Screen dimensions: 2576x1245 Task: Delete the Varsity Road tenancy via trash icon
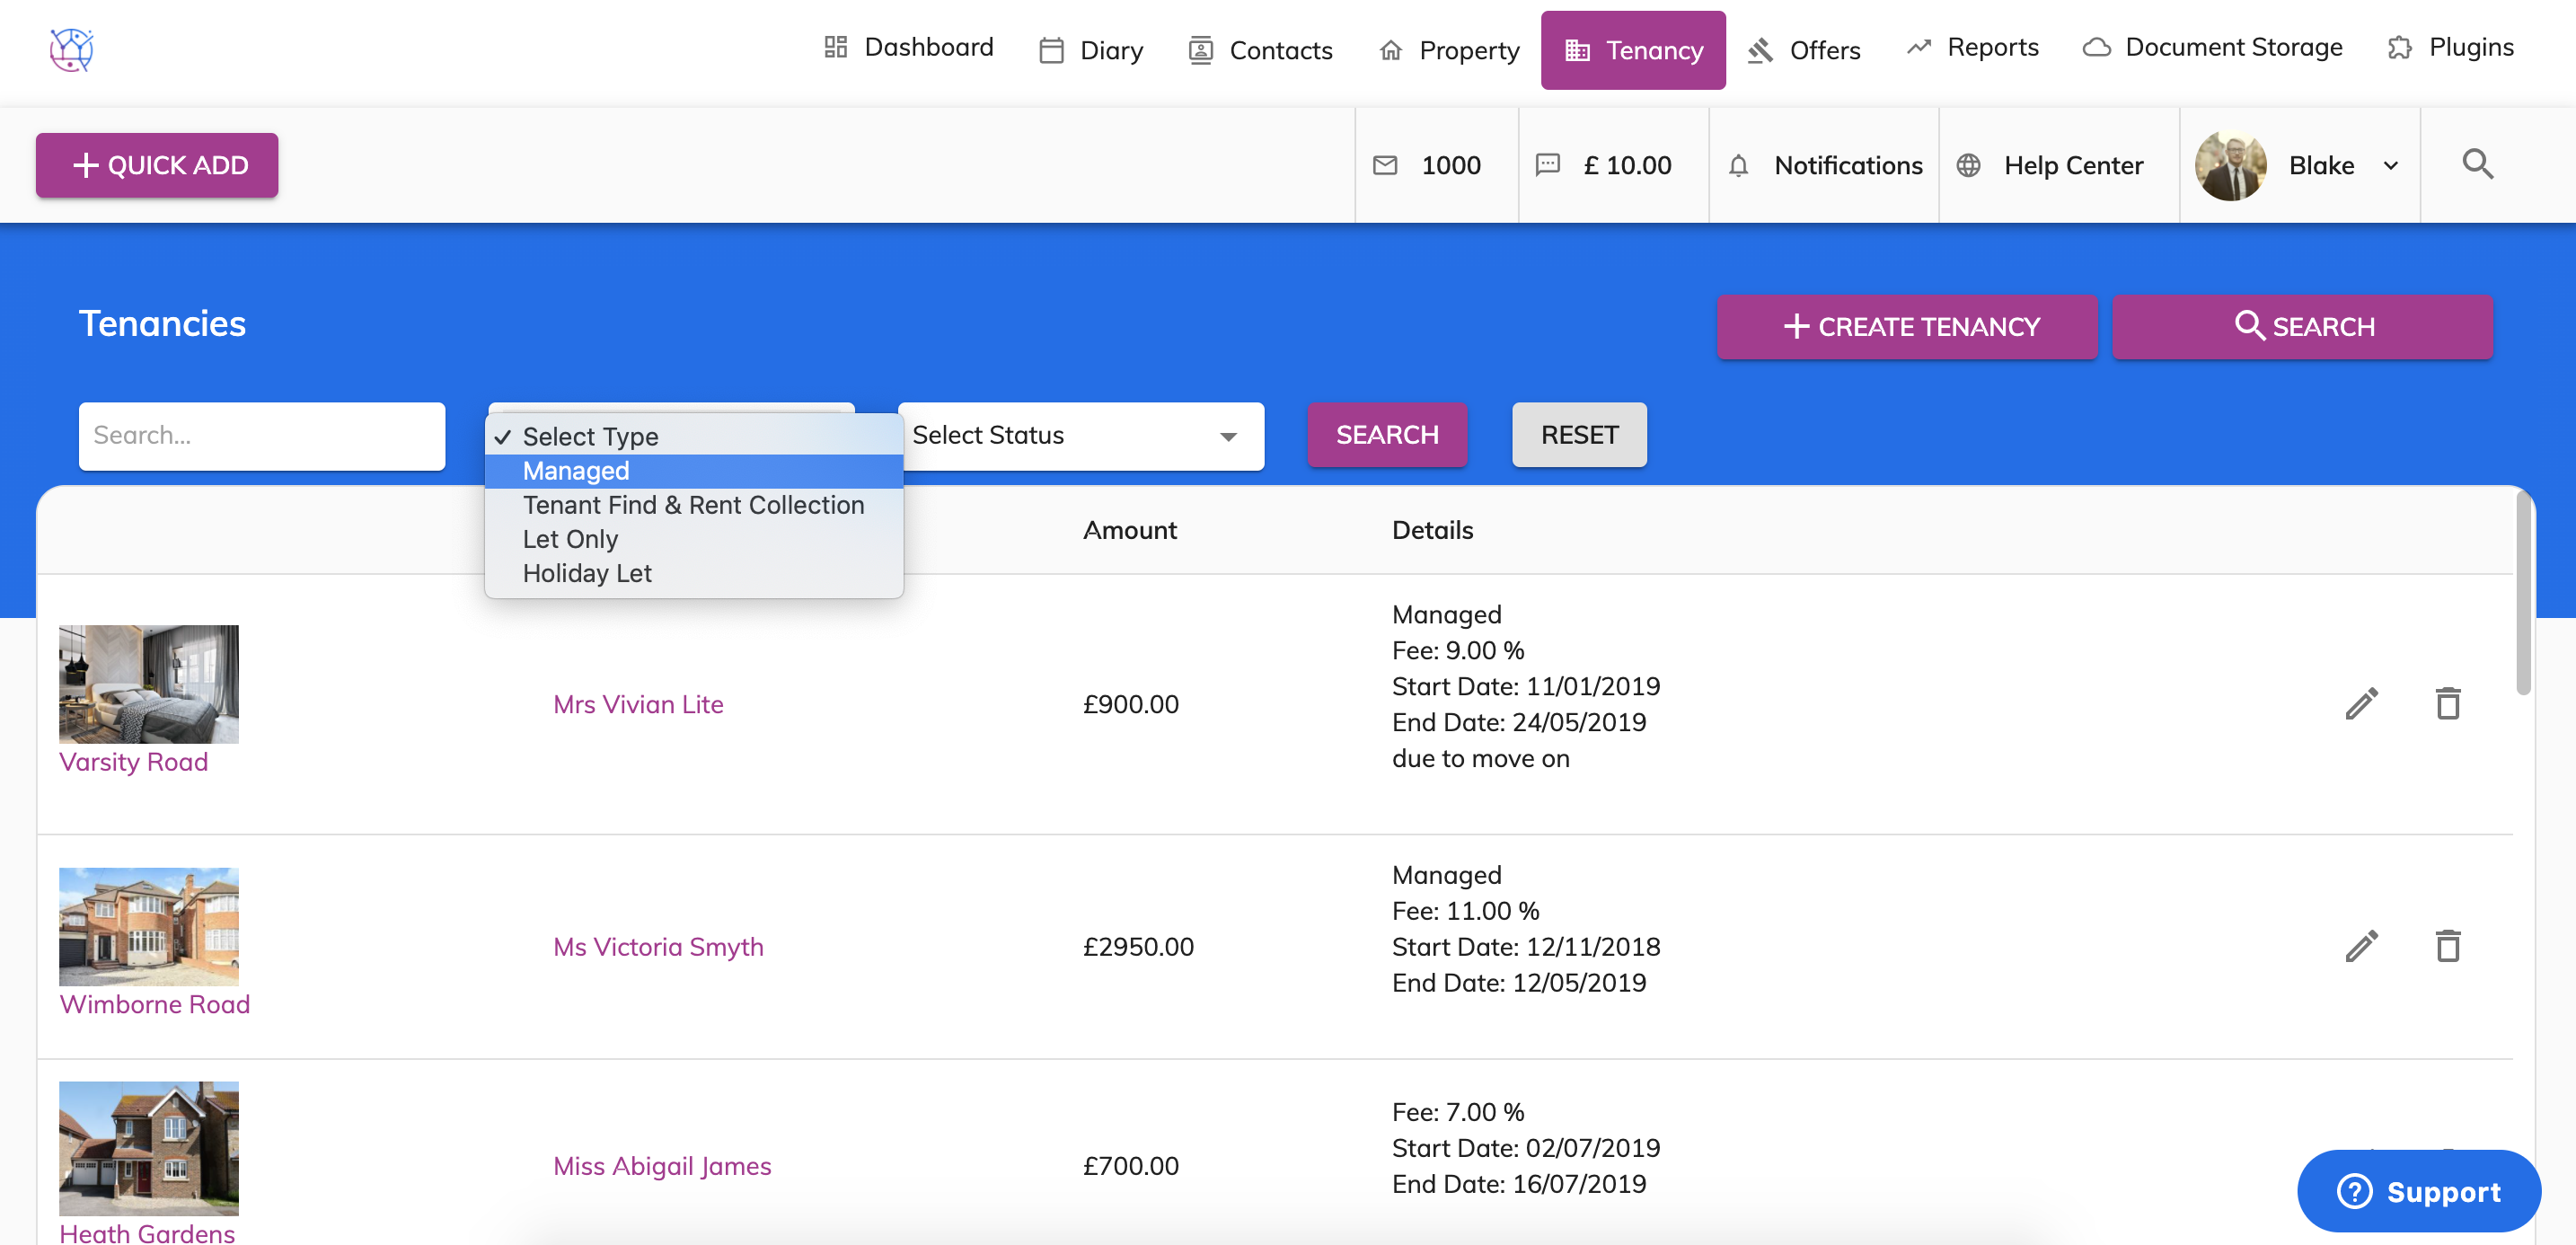[2447, 704]
